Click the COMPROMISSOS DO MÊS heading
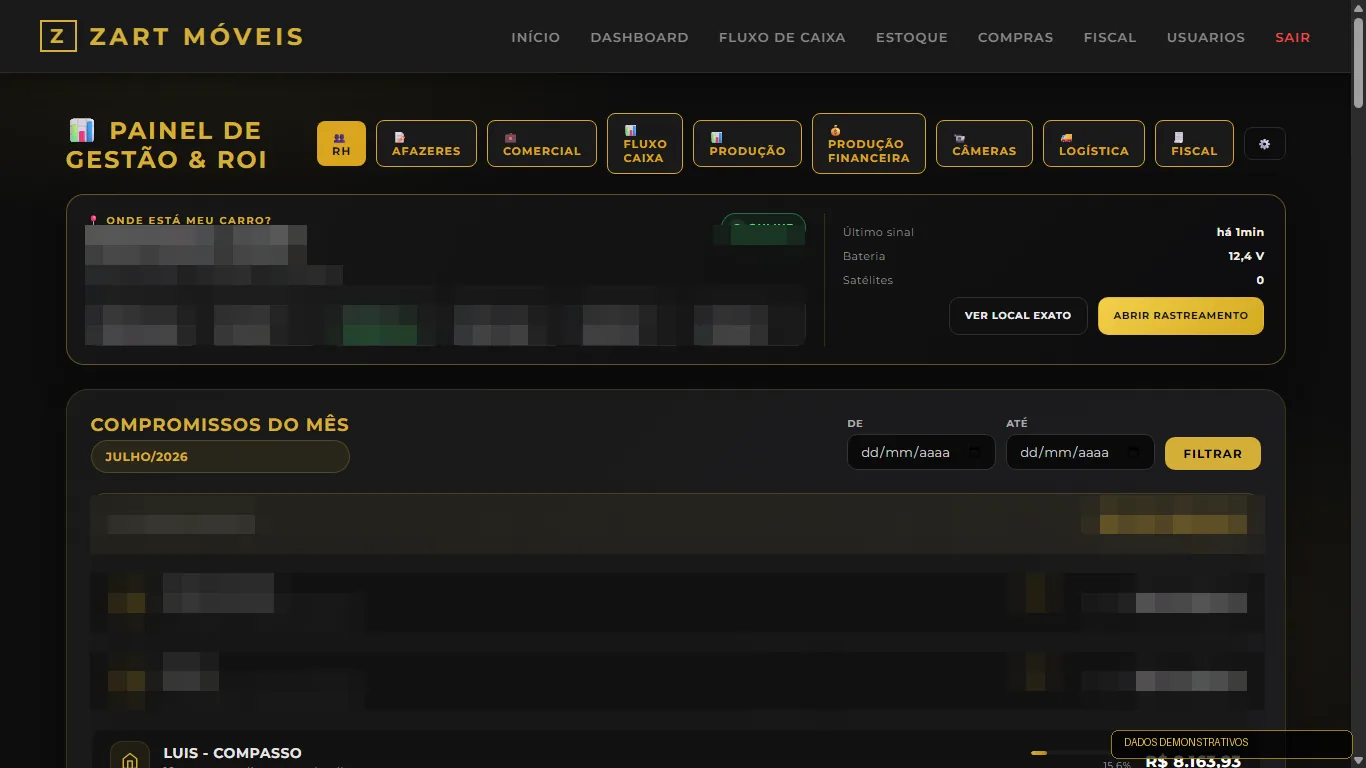 tap(220, 425)
